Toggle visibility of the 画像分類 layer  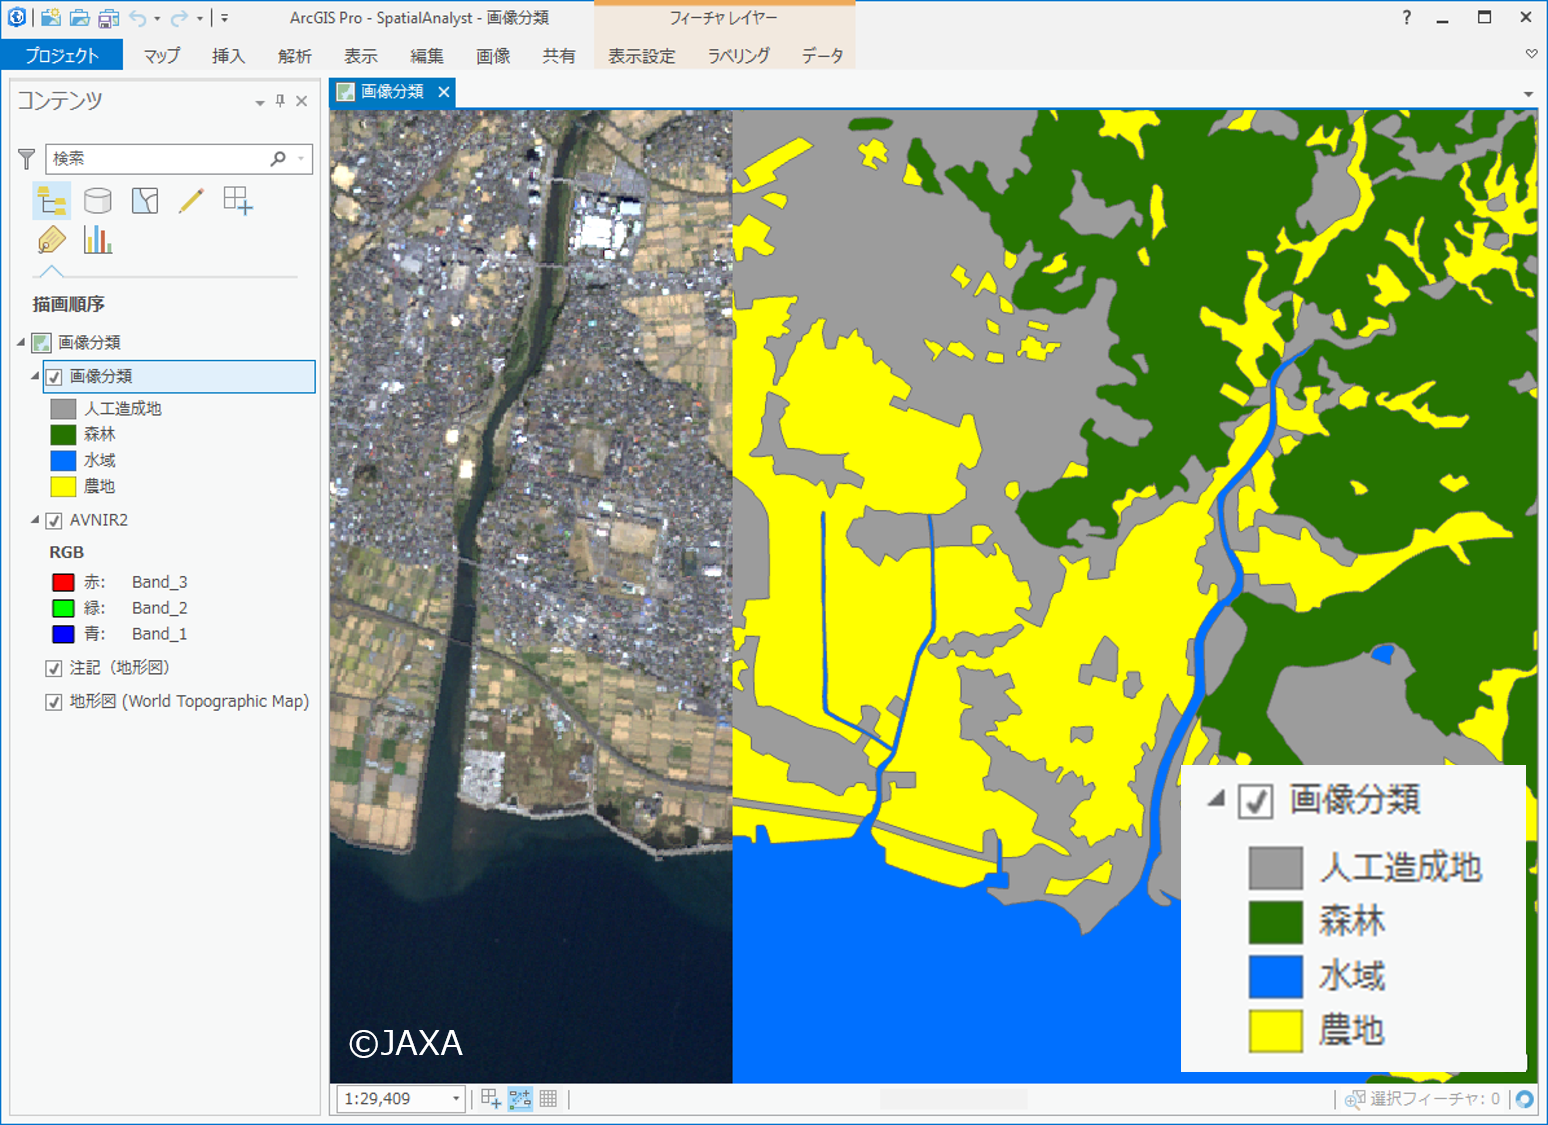(53, 377)
